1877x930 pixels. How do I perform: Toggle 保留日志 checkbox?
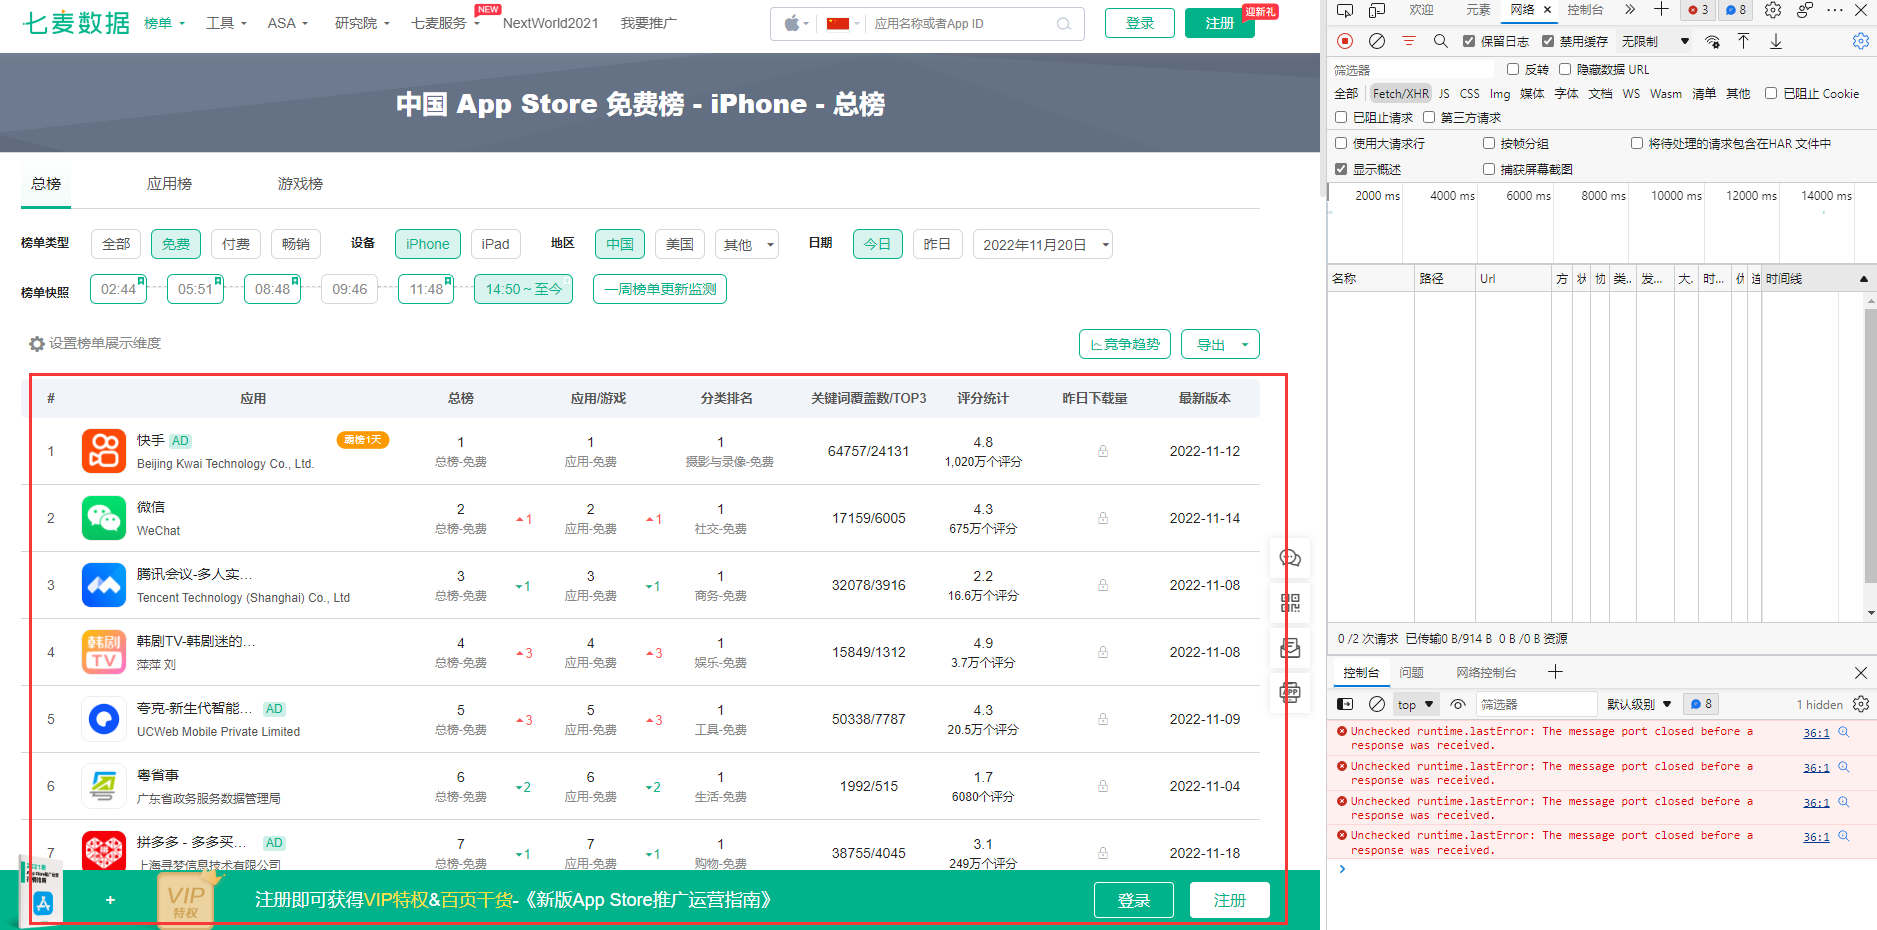pos(1468,41)
